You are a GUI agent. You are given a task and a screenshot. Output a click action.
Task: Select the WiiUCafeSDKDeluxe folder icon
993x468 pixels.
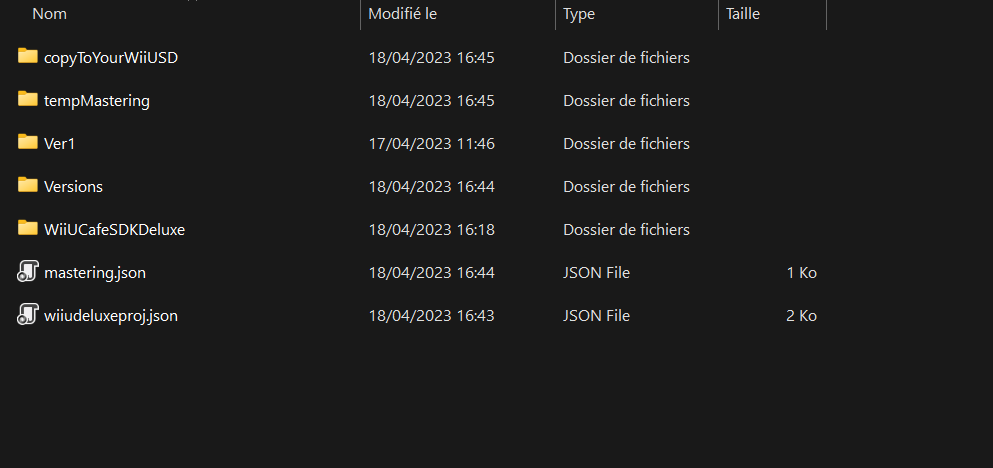(x=27, y=229)
